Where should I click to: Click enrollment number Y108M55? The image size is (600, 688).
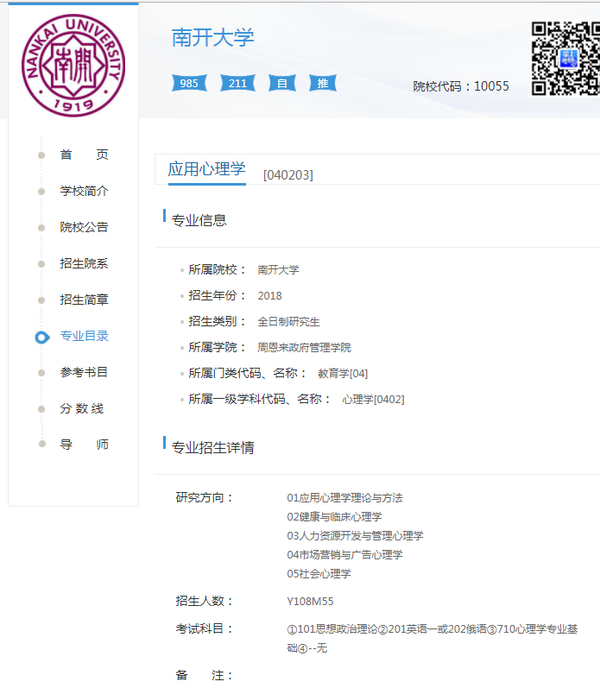point(310,601)
